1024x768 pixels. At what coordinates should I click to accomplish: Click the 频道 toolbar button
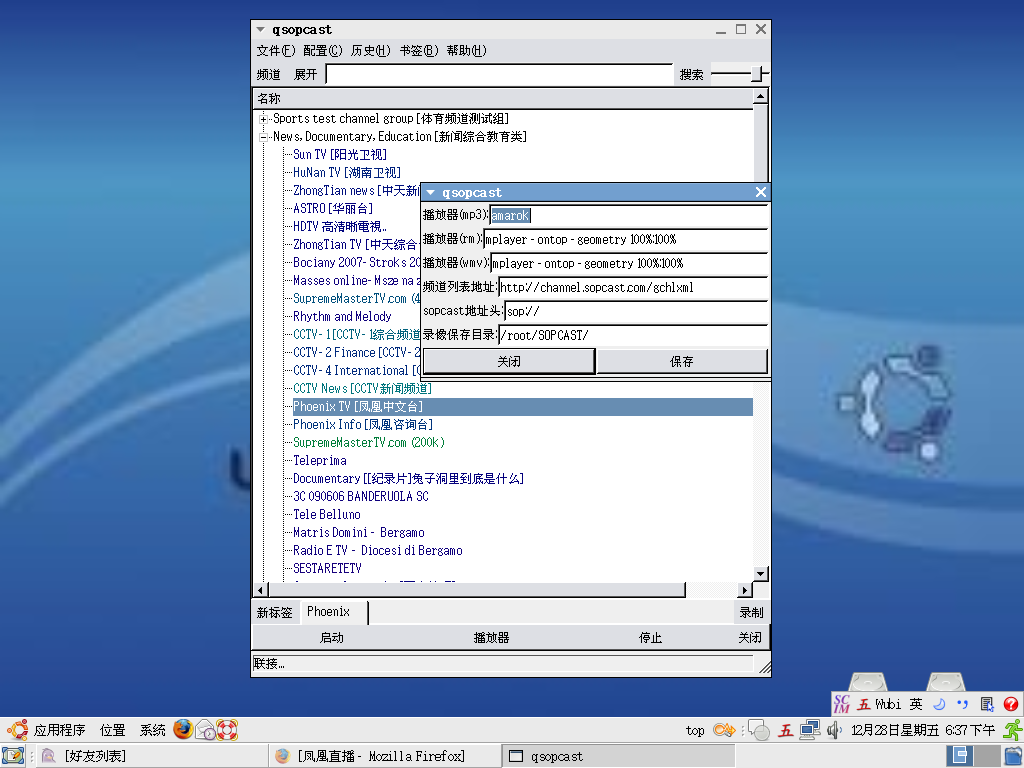tap(268, 74)
